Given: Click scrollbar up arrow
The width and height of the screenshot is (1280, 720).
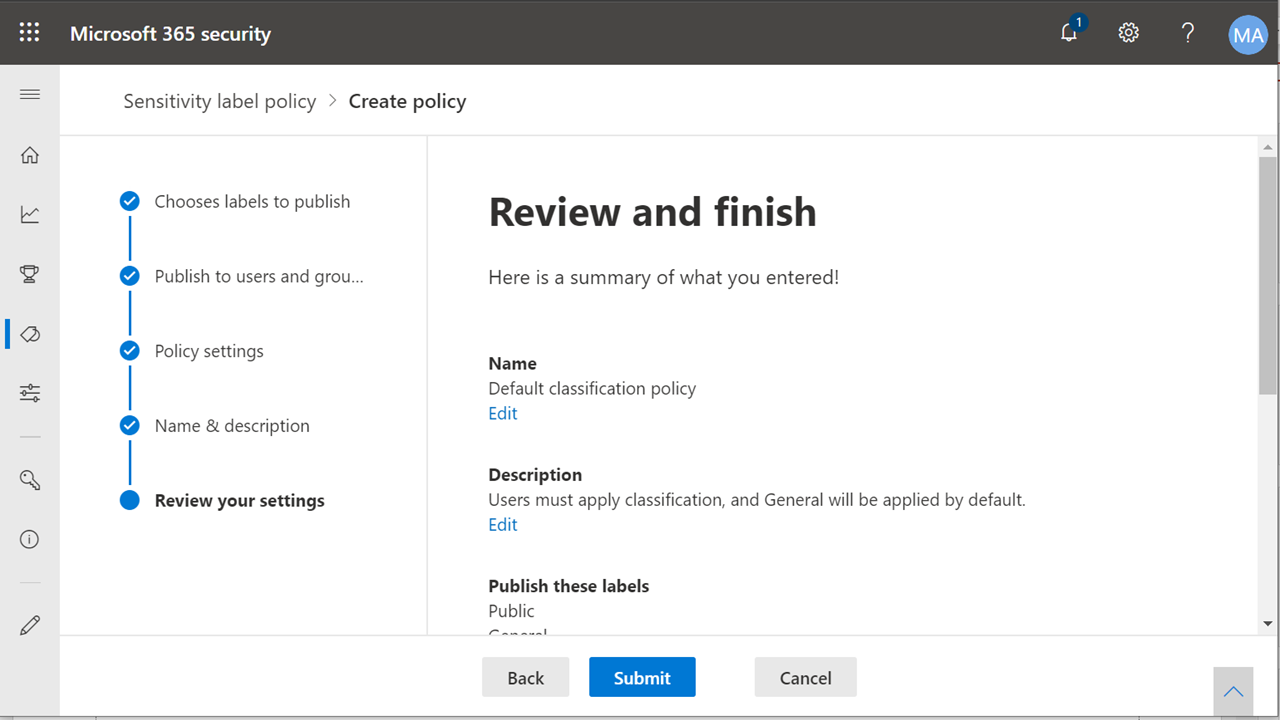Looking at the screenshot, I should click(x=1268, y=148).
